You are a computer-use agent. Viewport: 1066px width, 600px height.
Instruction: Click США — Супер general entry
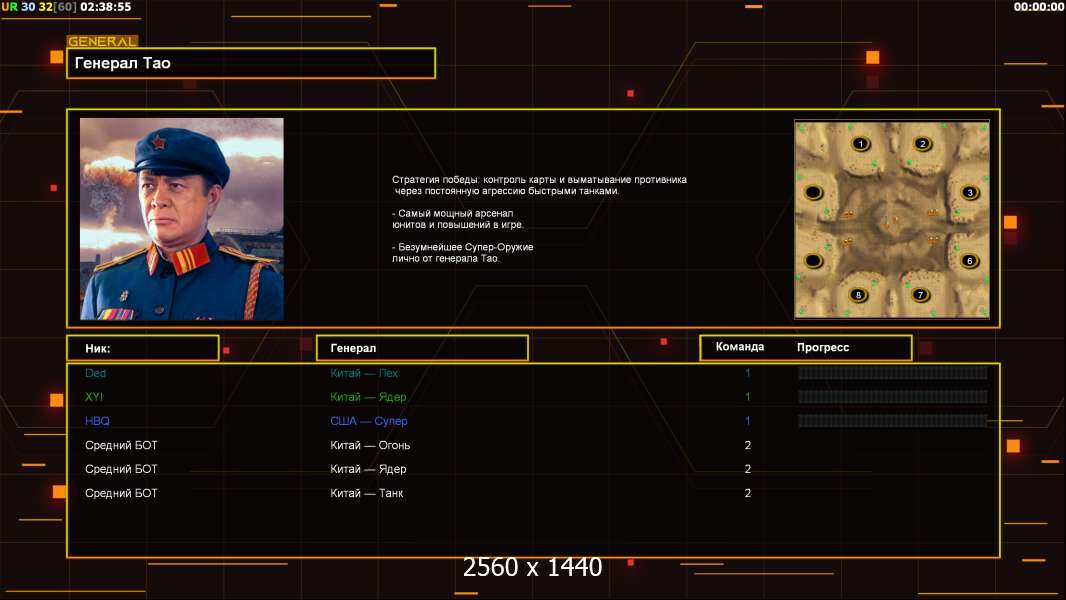pos(368,421)
